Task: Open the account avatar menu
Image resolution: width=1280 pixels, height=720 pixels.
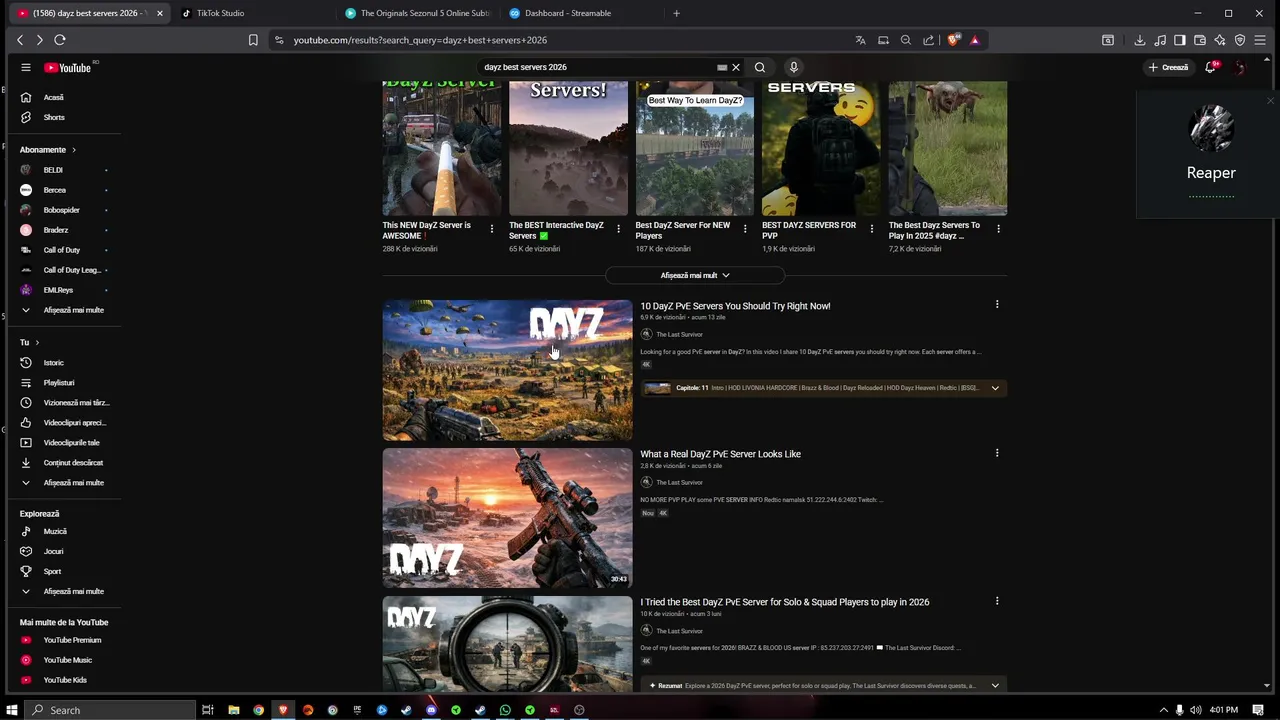Action: coord(1240,67)
